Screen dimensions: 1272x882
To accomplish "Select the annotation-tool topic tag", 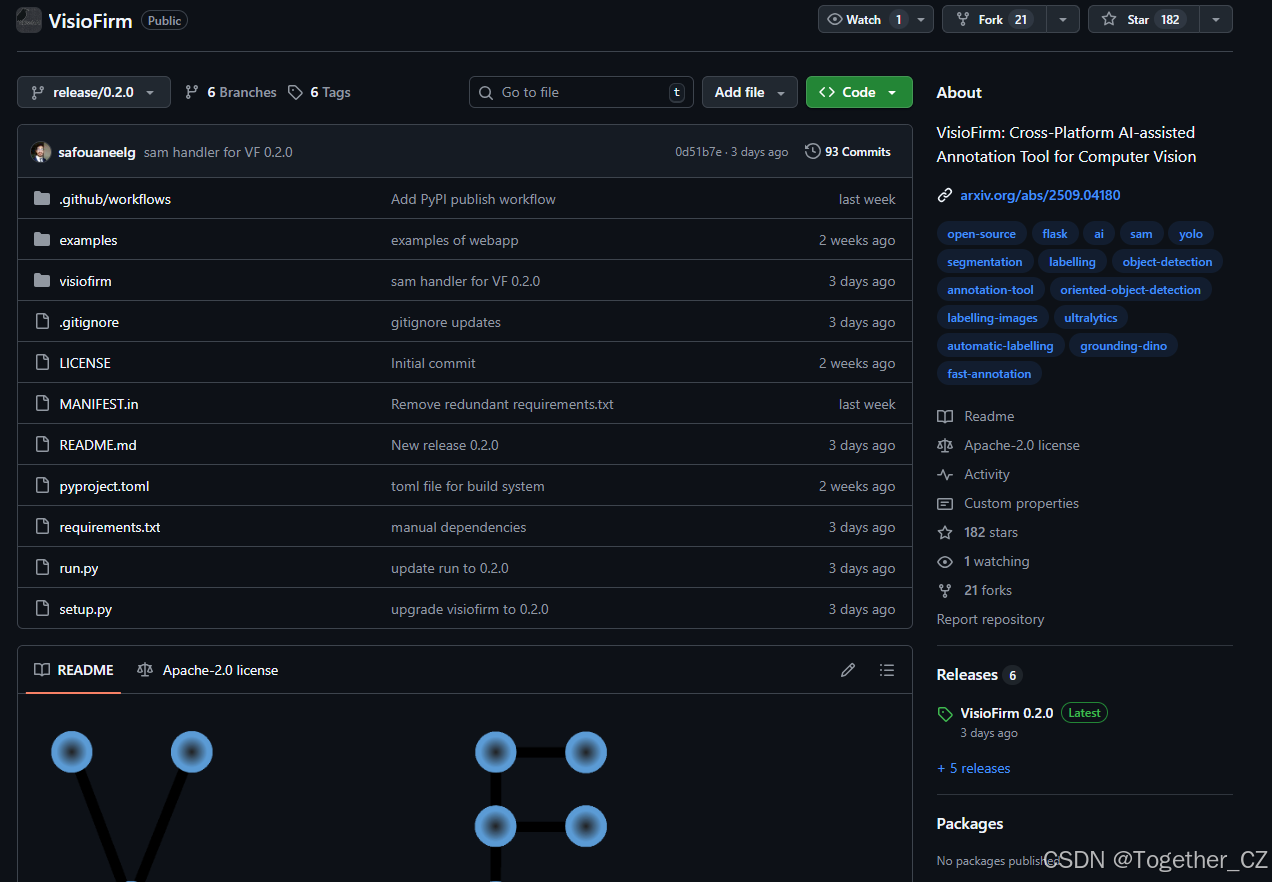I will [990, 290].
